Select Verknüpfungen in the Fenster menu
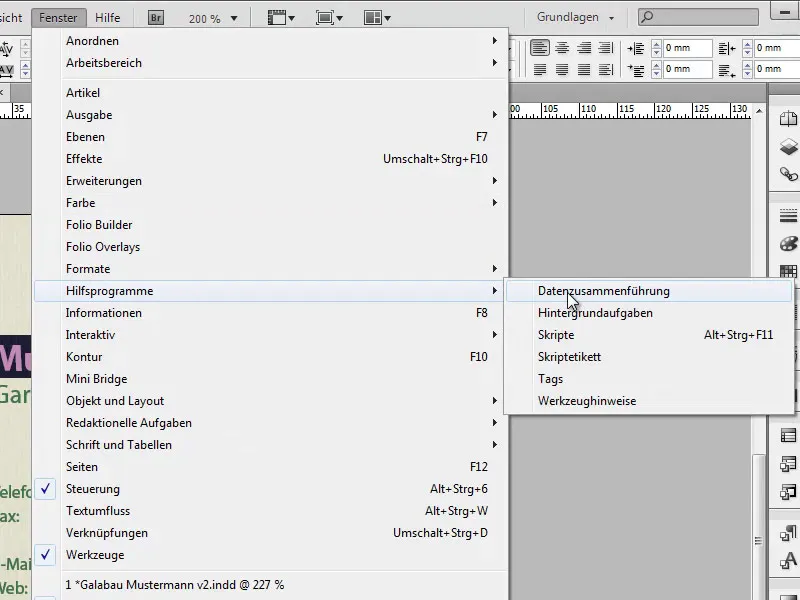This screenshot has width=800, height=600. pos(271,533)
